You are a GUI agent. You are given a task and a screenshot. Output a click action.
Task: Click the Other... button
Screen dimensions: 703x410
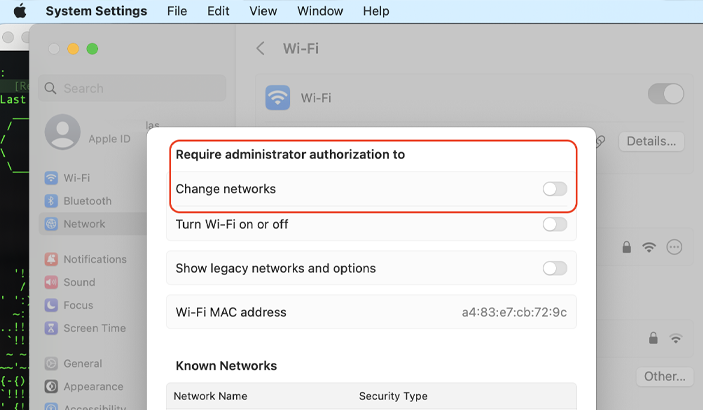[664, 376]
